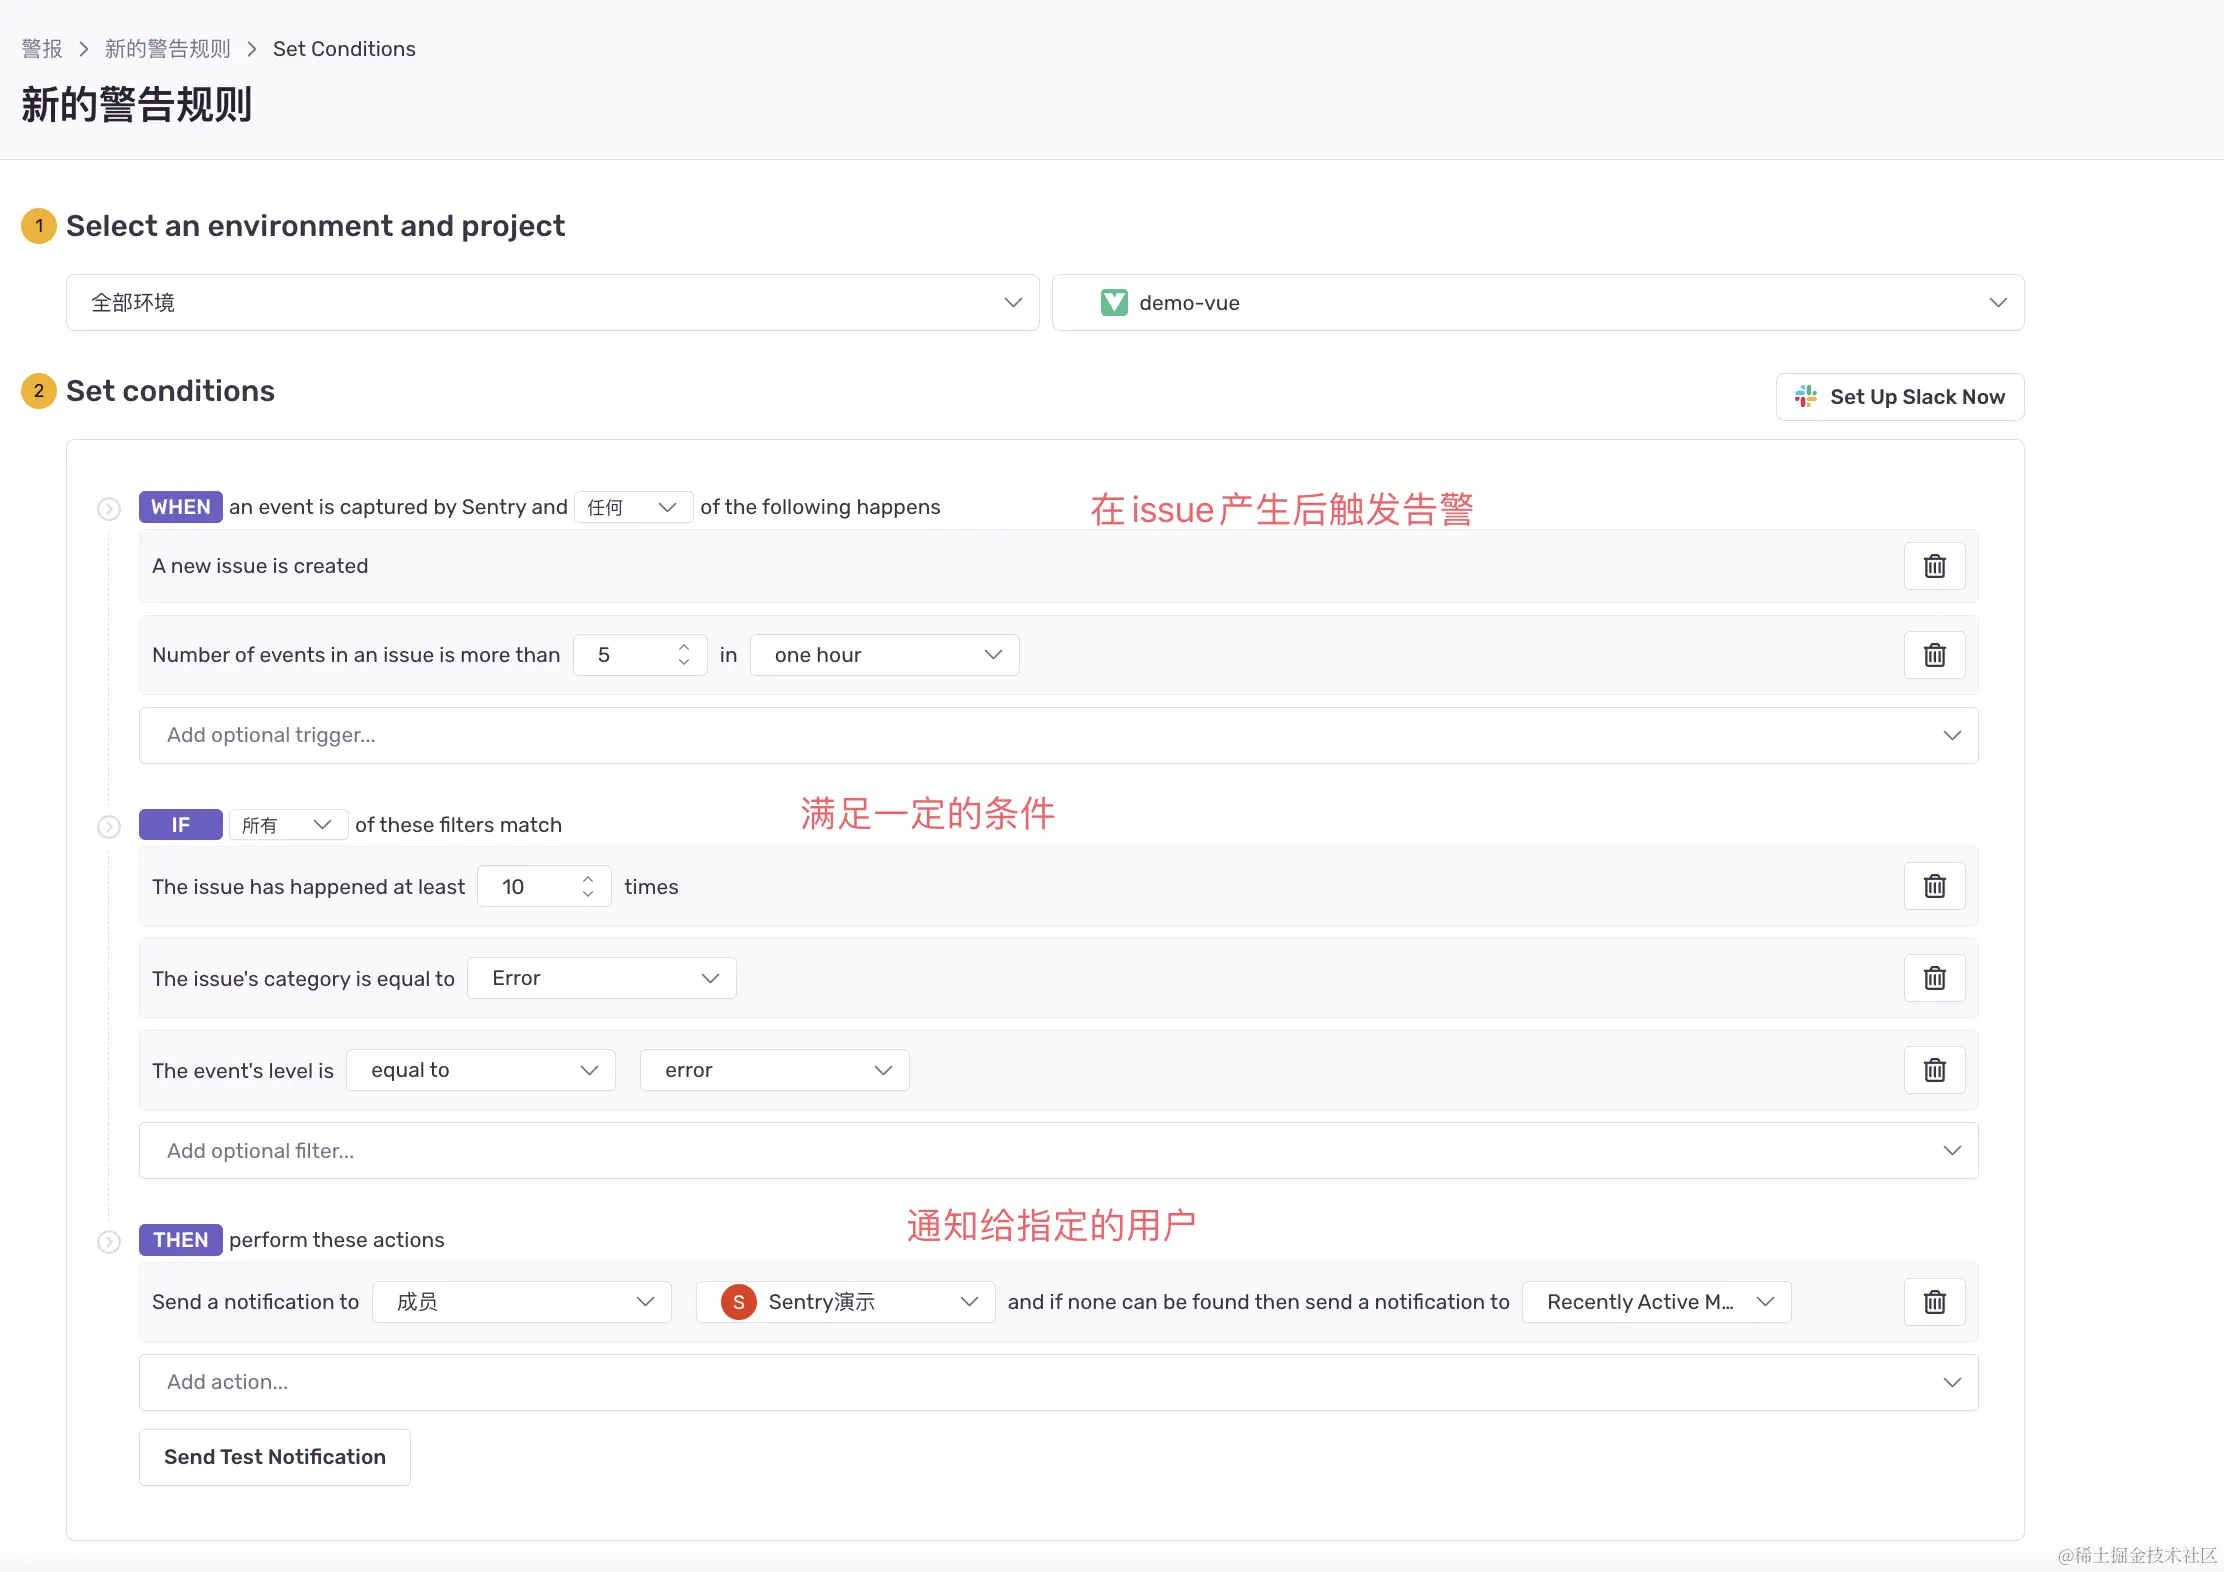Remove the number of events trigger row
This screenshot has width=2224, height=1572.
click(x=1934, y=655)
